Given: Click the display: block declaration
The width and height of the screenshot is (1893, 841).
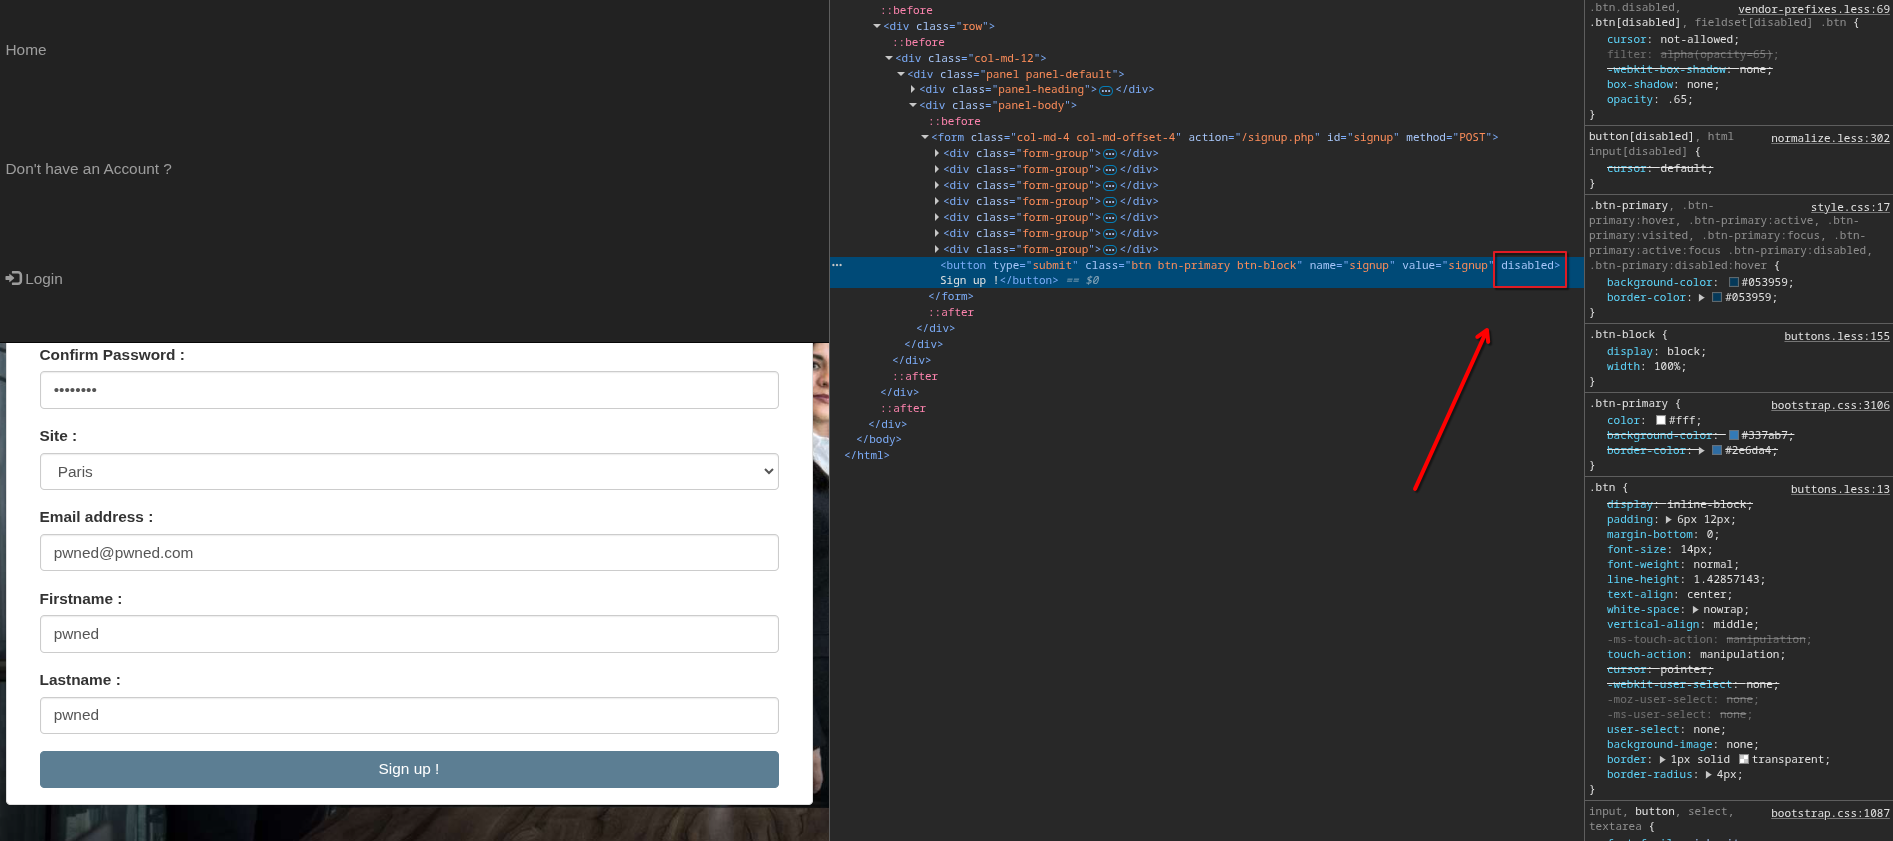Looking at the screenshot, I should click(1657, 352).
